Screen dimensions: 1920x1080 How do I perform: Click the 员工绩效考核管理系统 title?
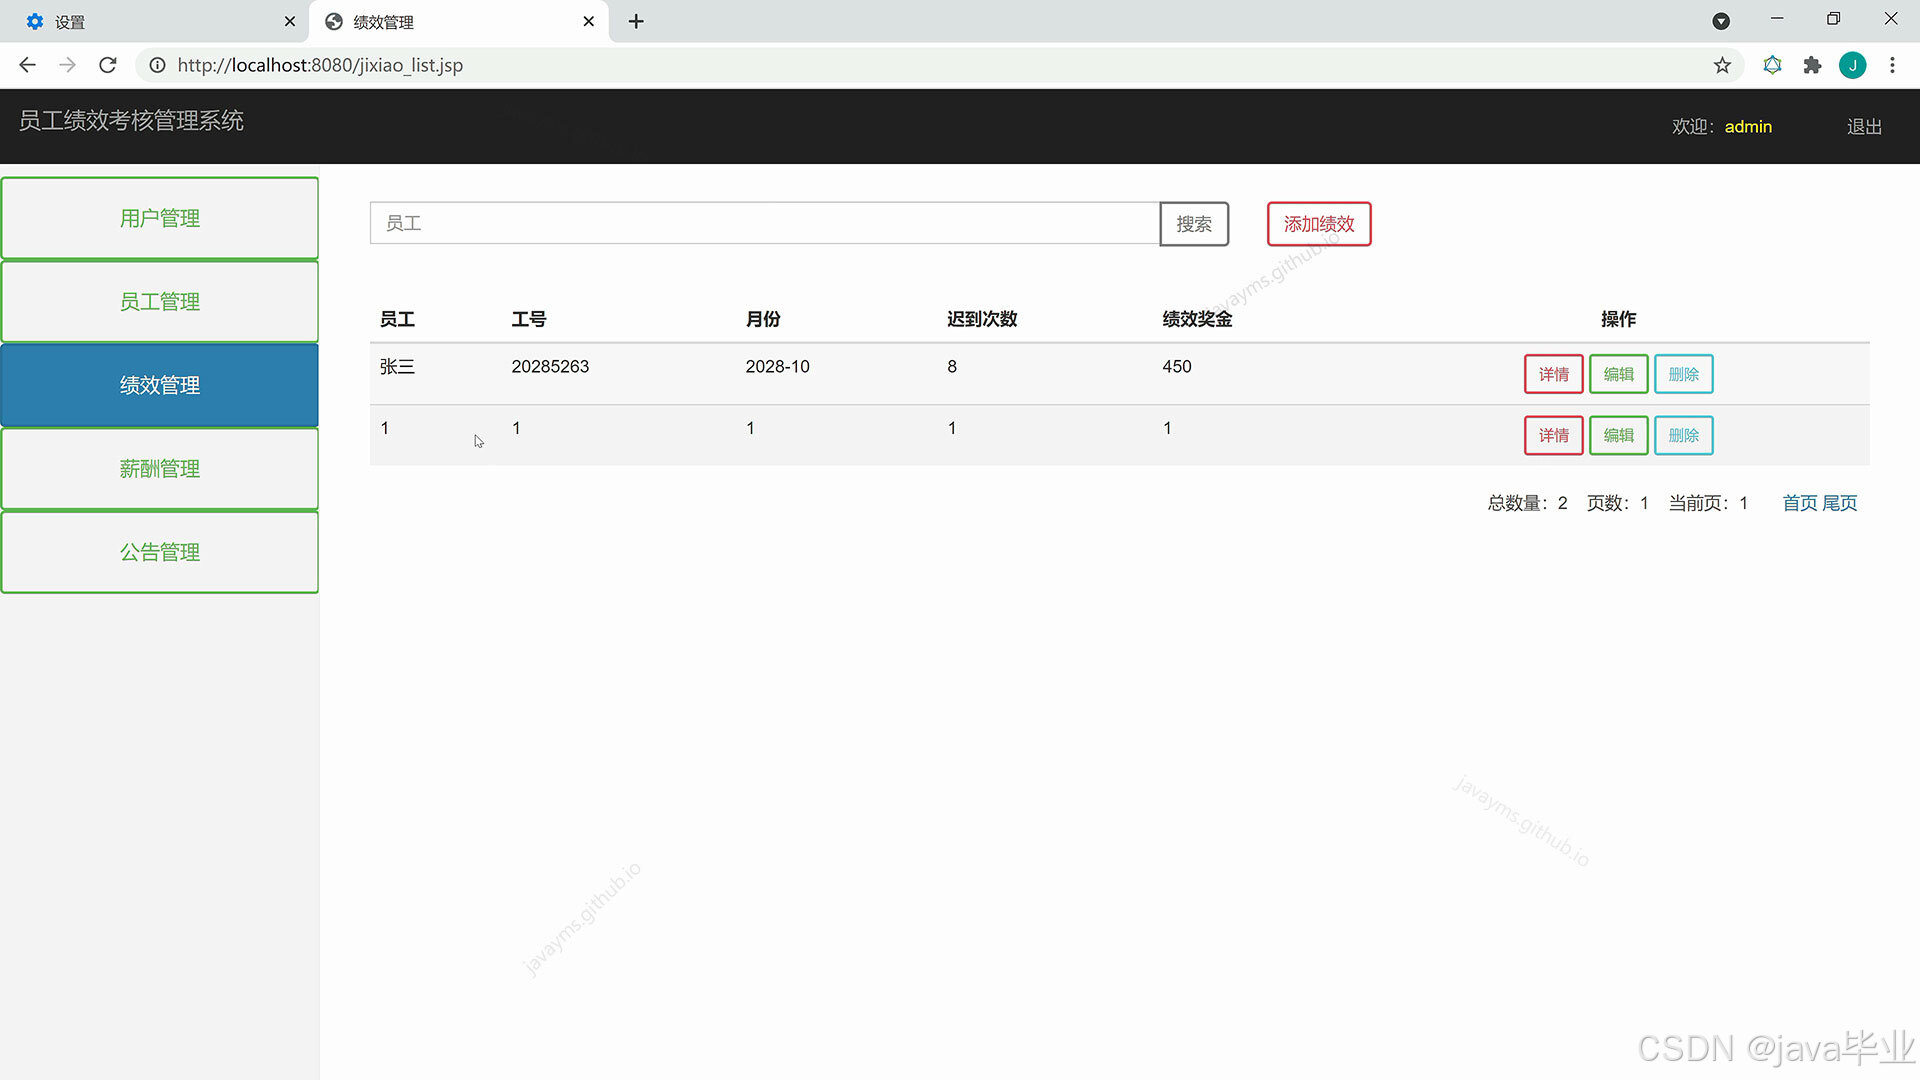point(131,121)
